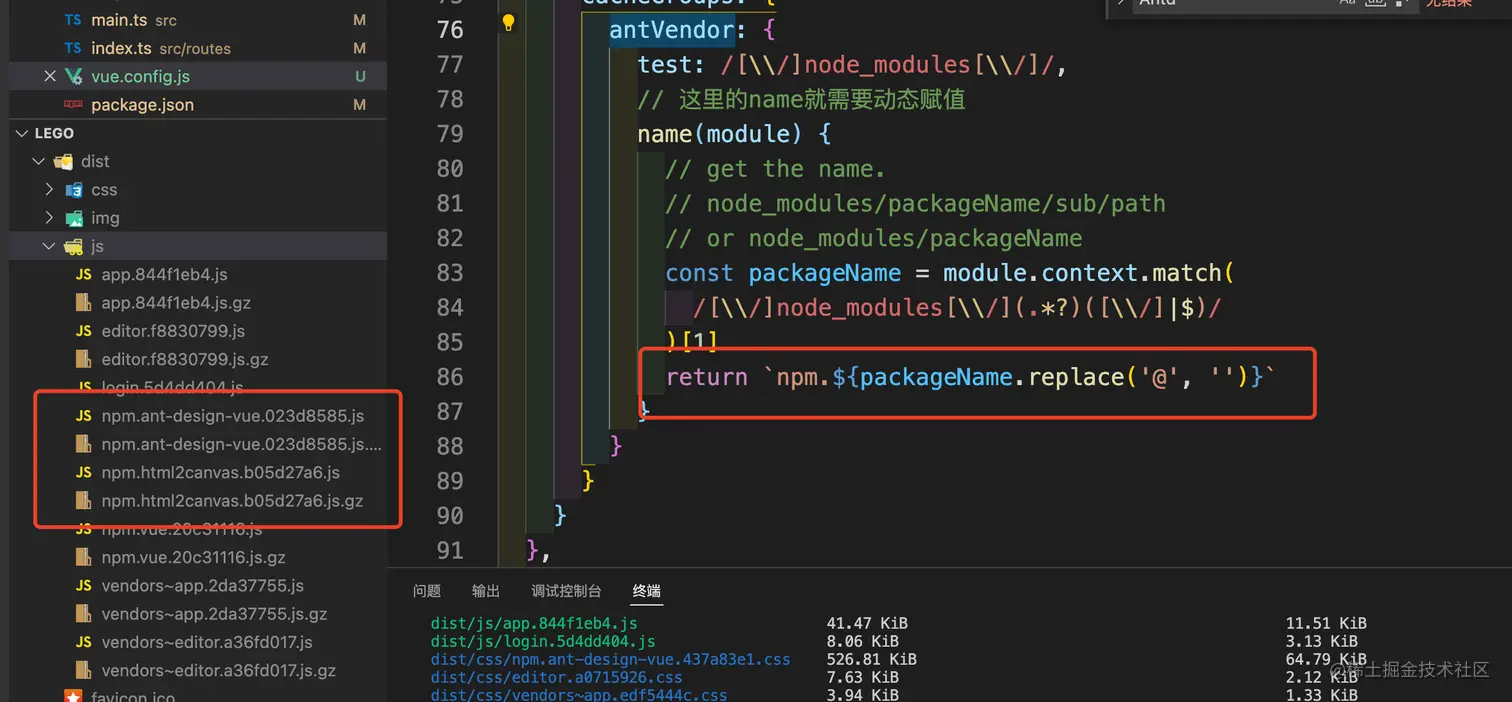Click the js folder icon
The height and width of the screenshot is (702, 1512).
[x=74, y=246]
